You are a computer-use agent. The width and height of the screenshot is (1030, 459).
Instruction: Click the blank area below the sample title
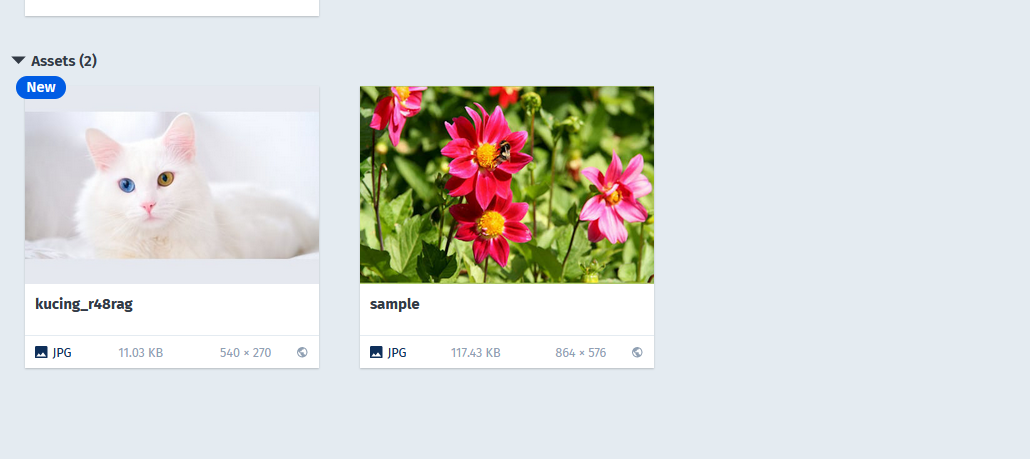point(507,324)
